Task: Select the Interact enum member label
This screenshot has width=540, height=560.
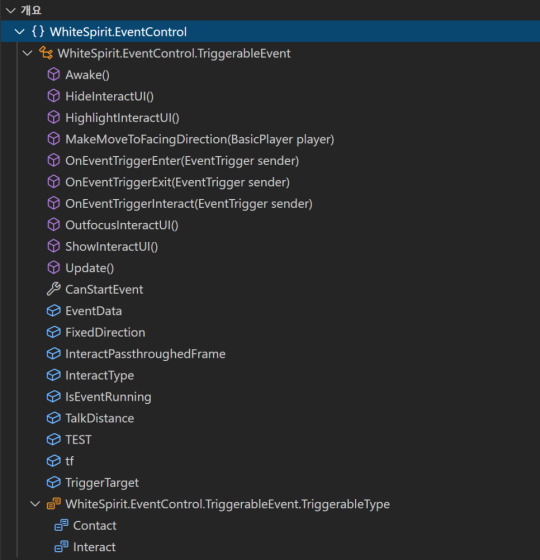Action: 94,547
